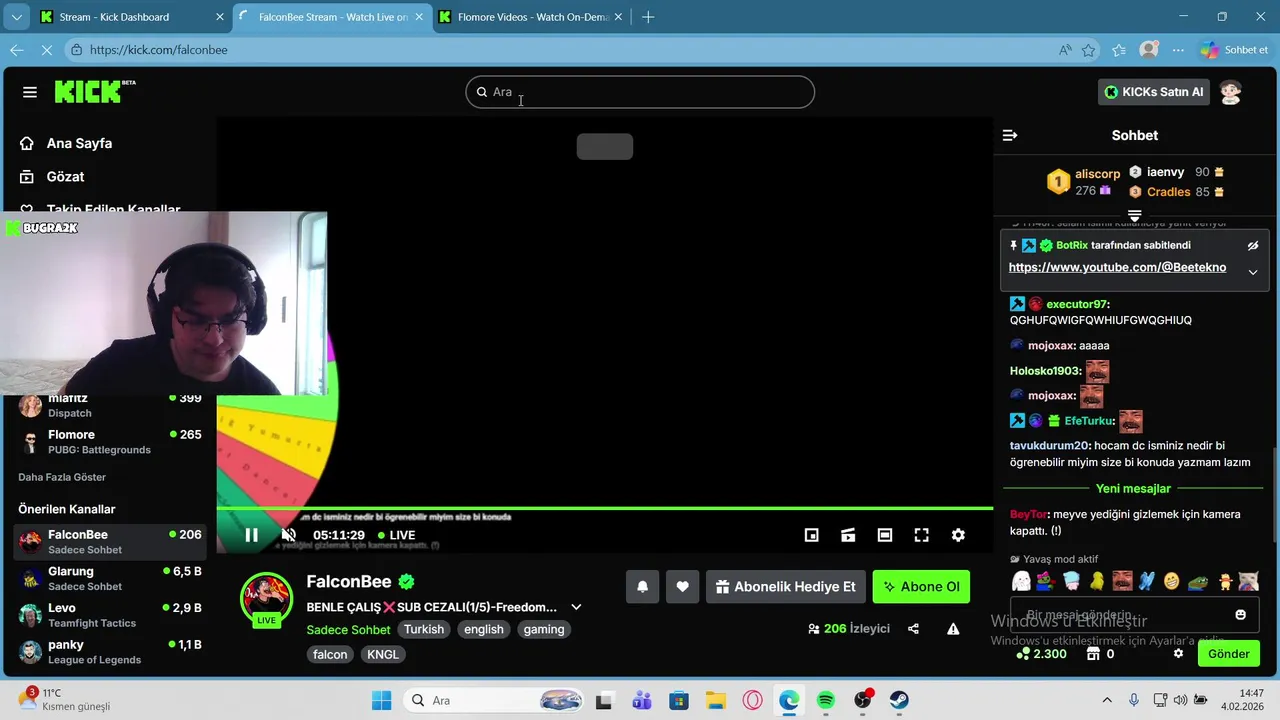The width and height of the screenshot is (1280, 720).
Task: Go to Ana Sayfa in sidebar
Action: point(79,143)
